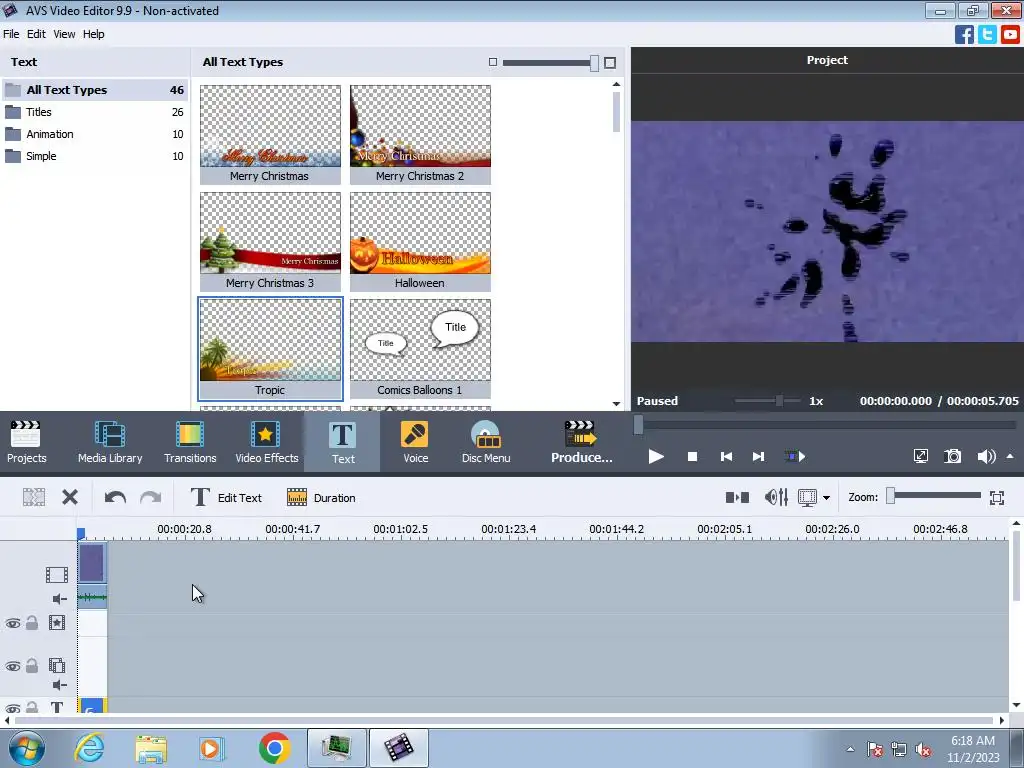The width and height of the screenshot is (1024, 768).
Task: Delete the selected timeline object
Action: (70, 498)
